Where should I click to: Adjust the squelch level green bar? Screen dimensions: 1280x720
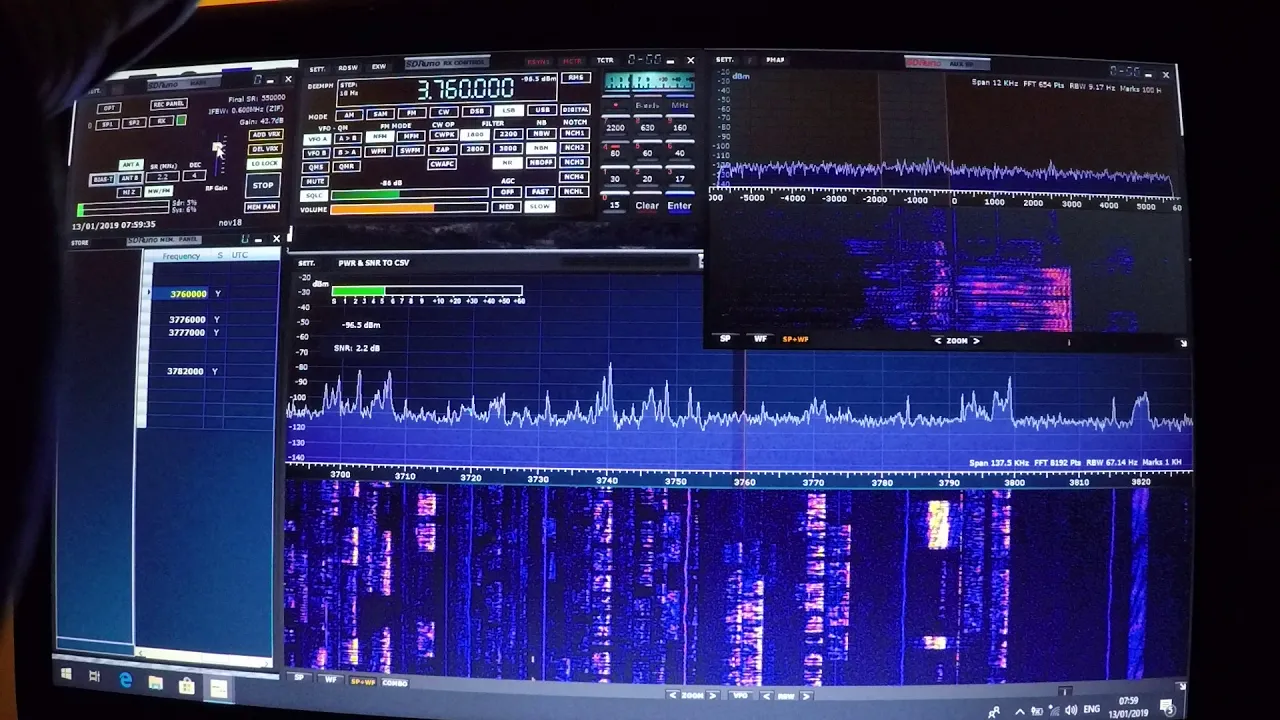pos(409,193)
